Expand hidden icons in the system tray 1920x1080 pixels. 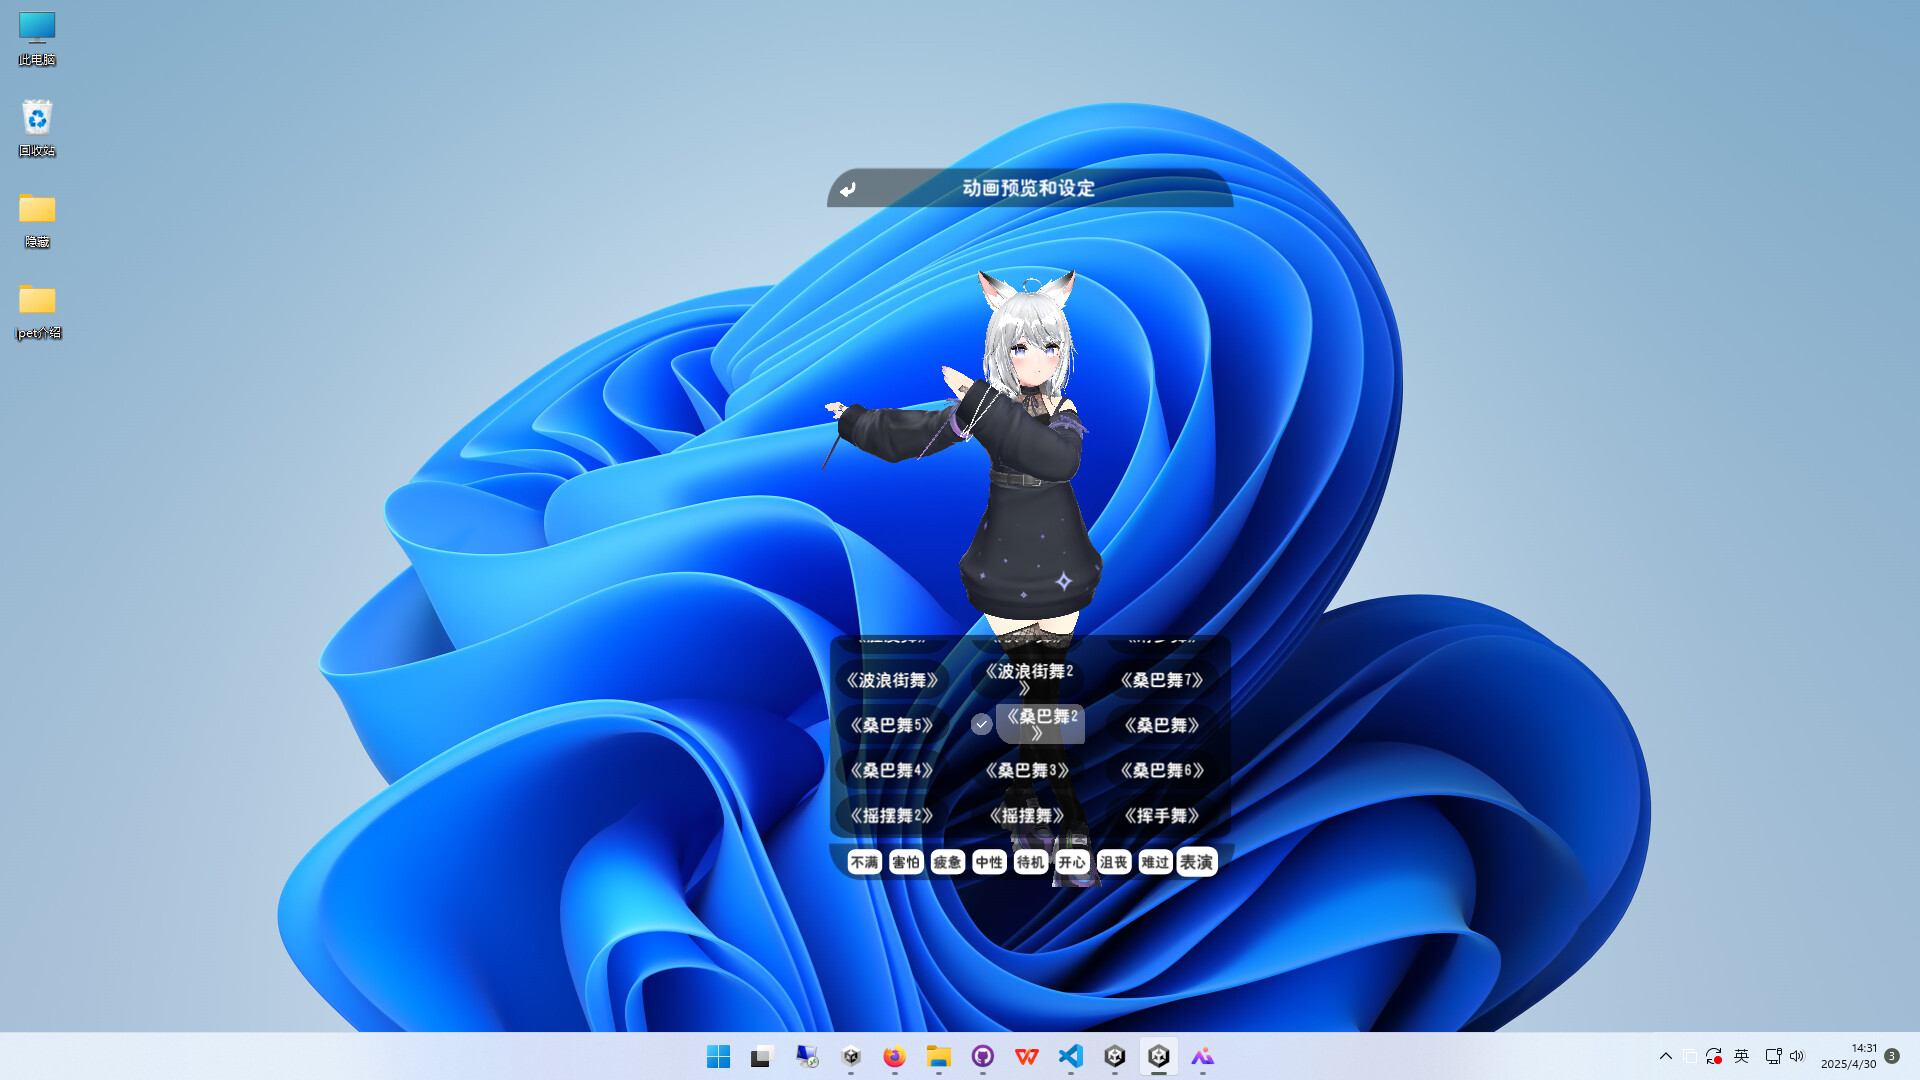tap(1665, 1056)
